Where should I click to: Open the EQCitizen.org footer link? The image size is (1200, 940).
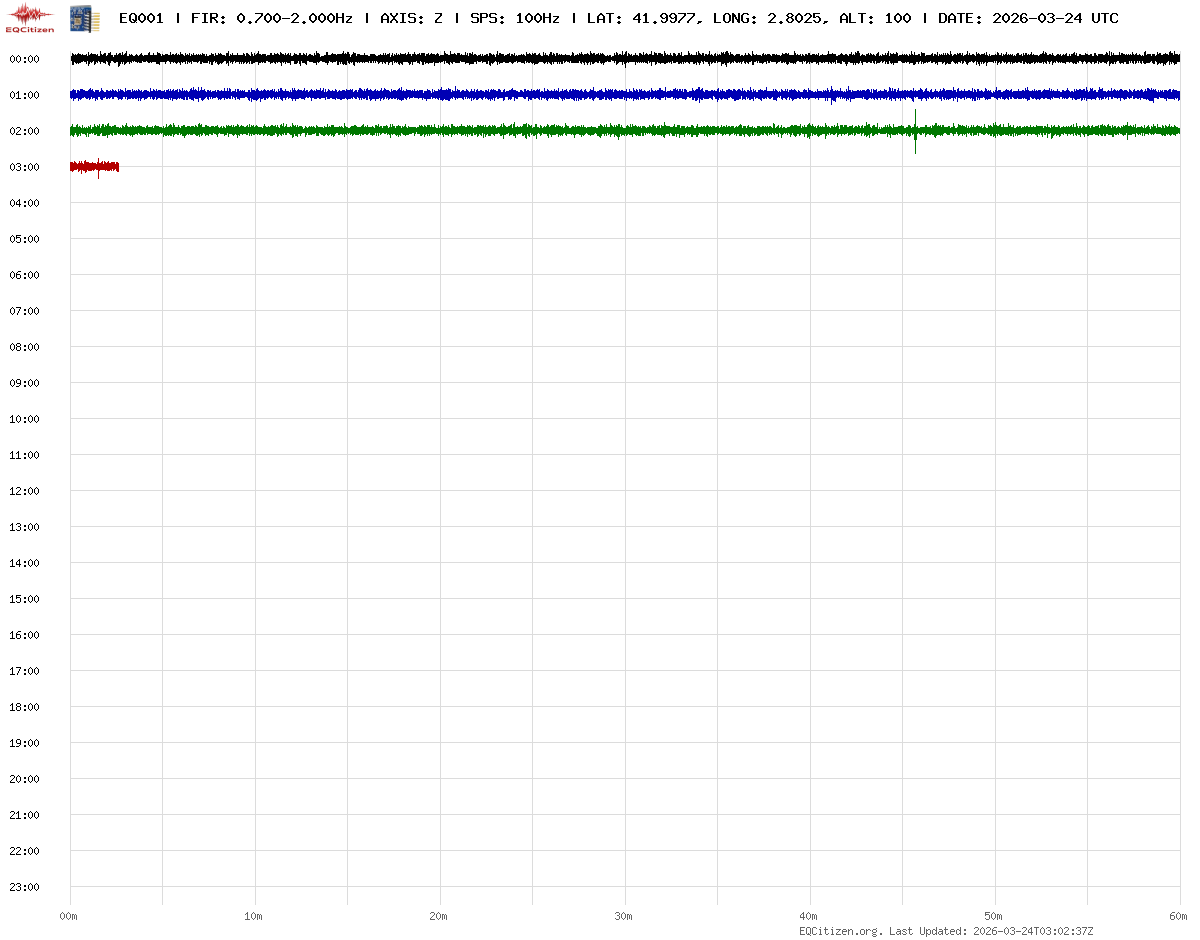pyautogui.click(x=840, y=931)
